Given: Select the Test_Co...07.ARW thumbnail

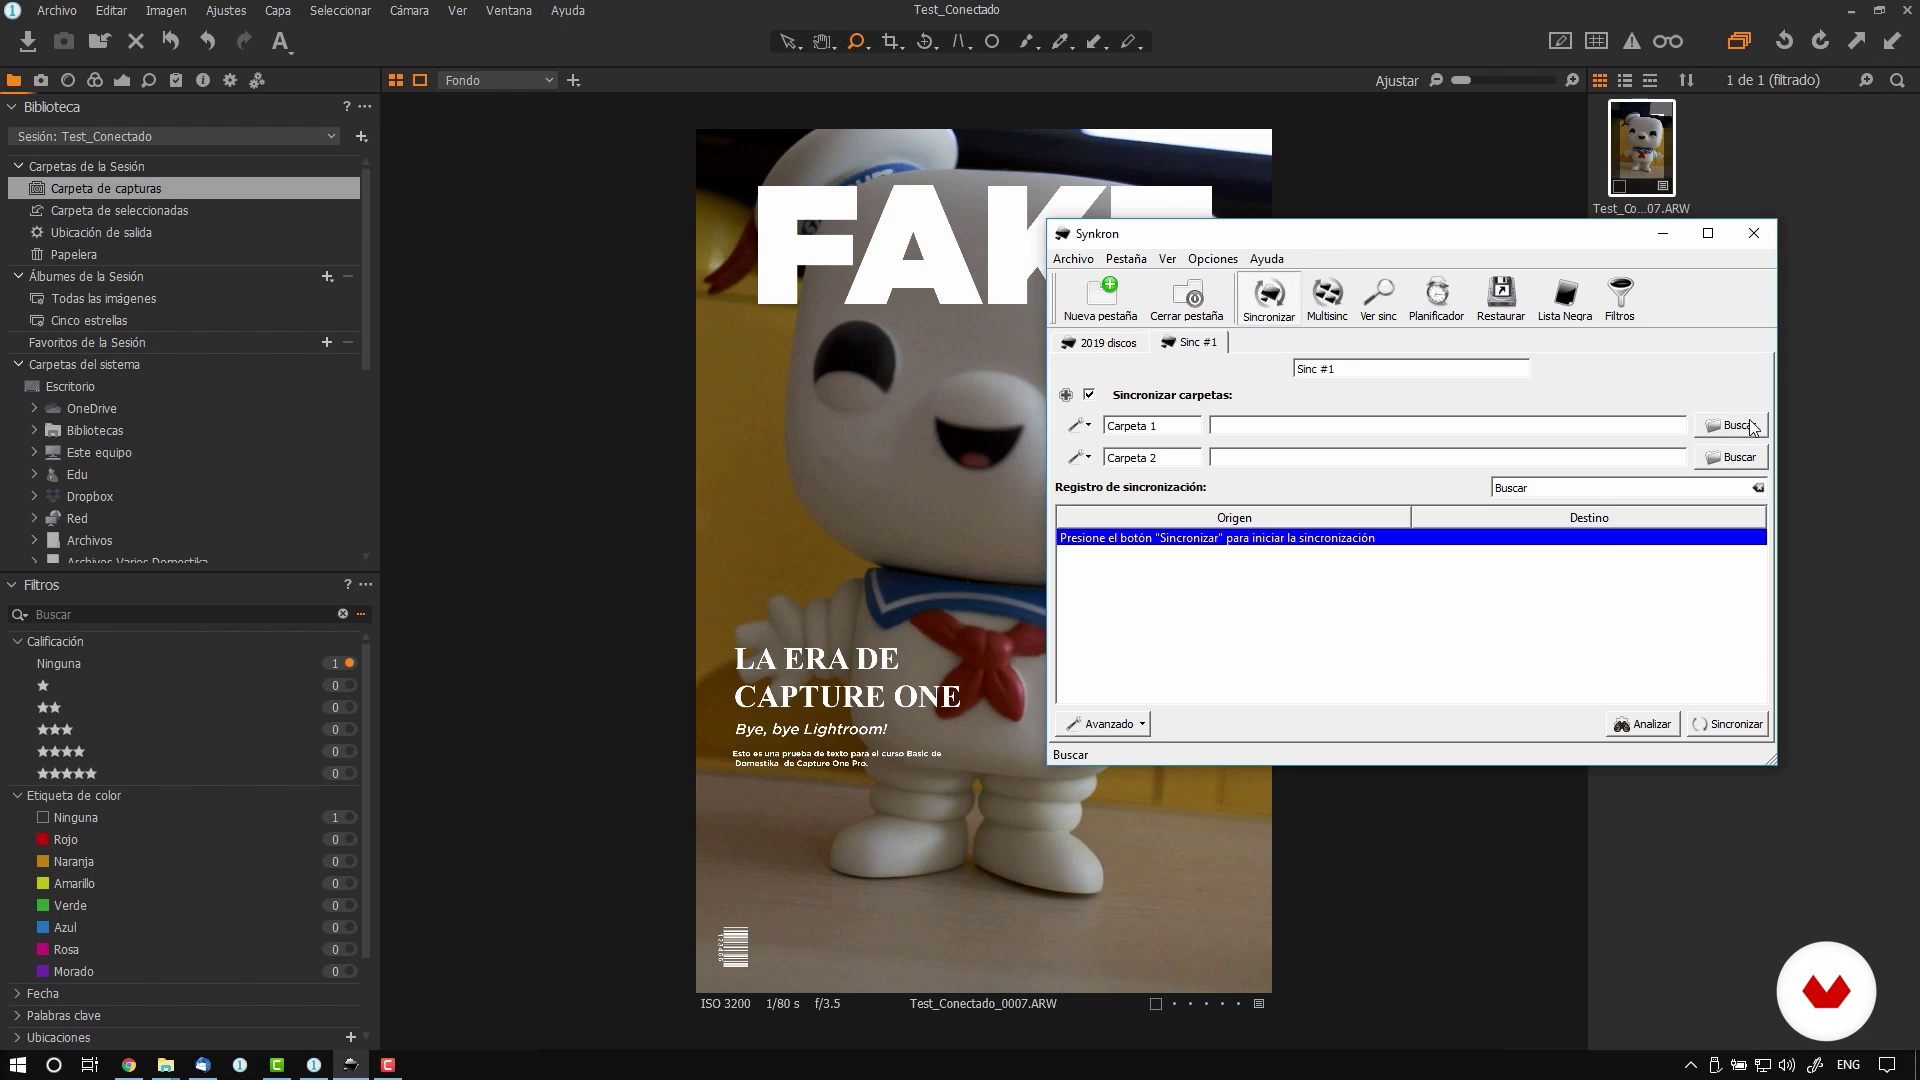Looking at the screenshot, I should tap(1641, 148).
